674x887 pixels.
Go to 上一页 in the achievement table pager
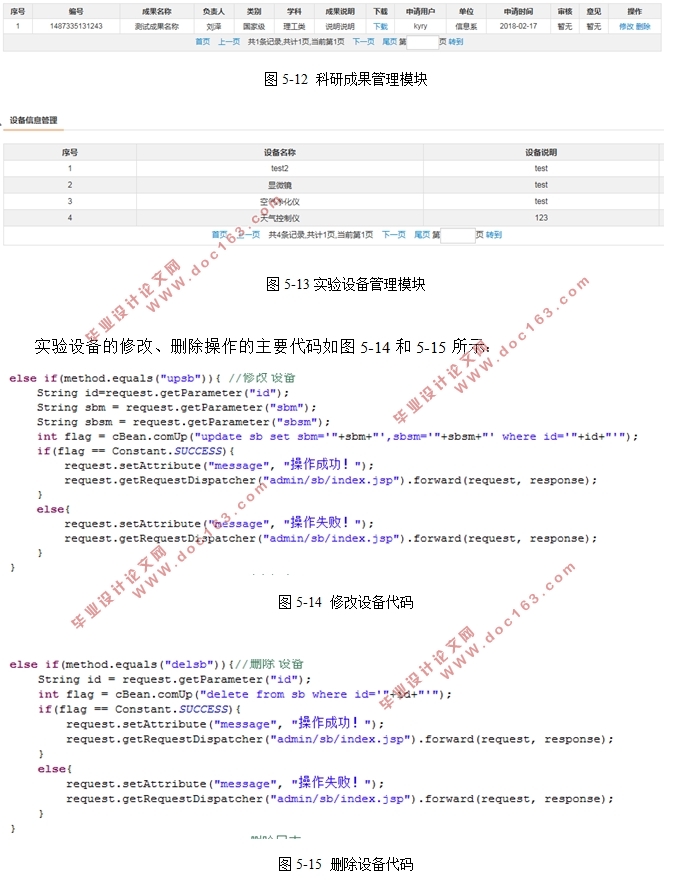(229, 42)
